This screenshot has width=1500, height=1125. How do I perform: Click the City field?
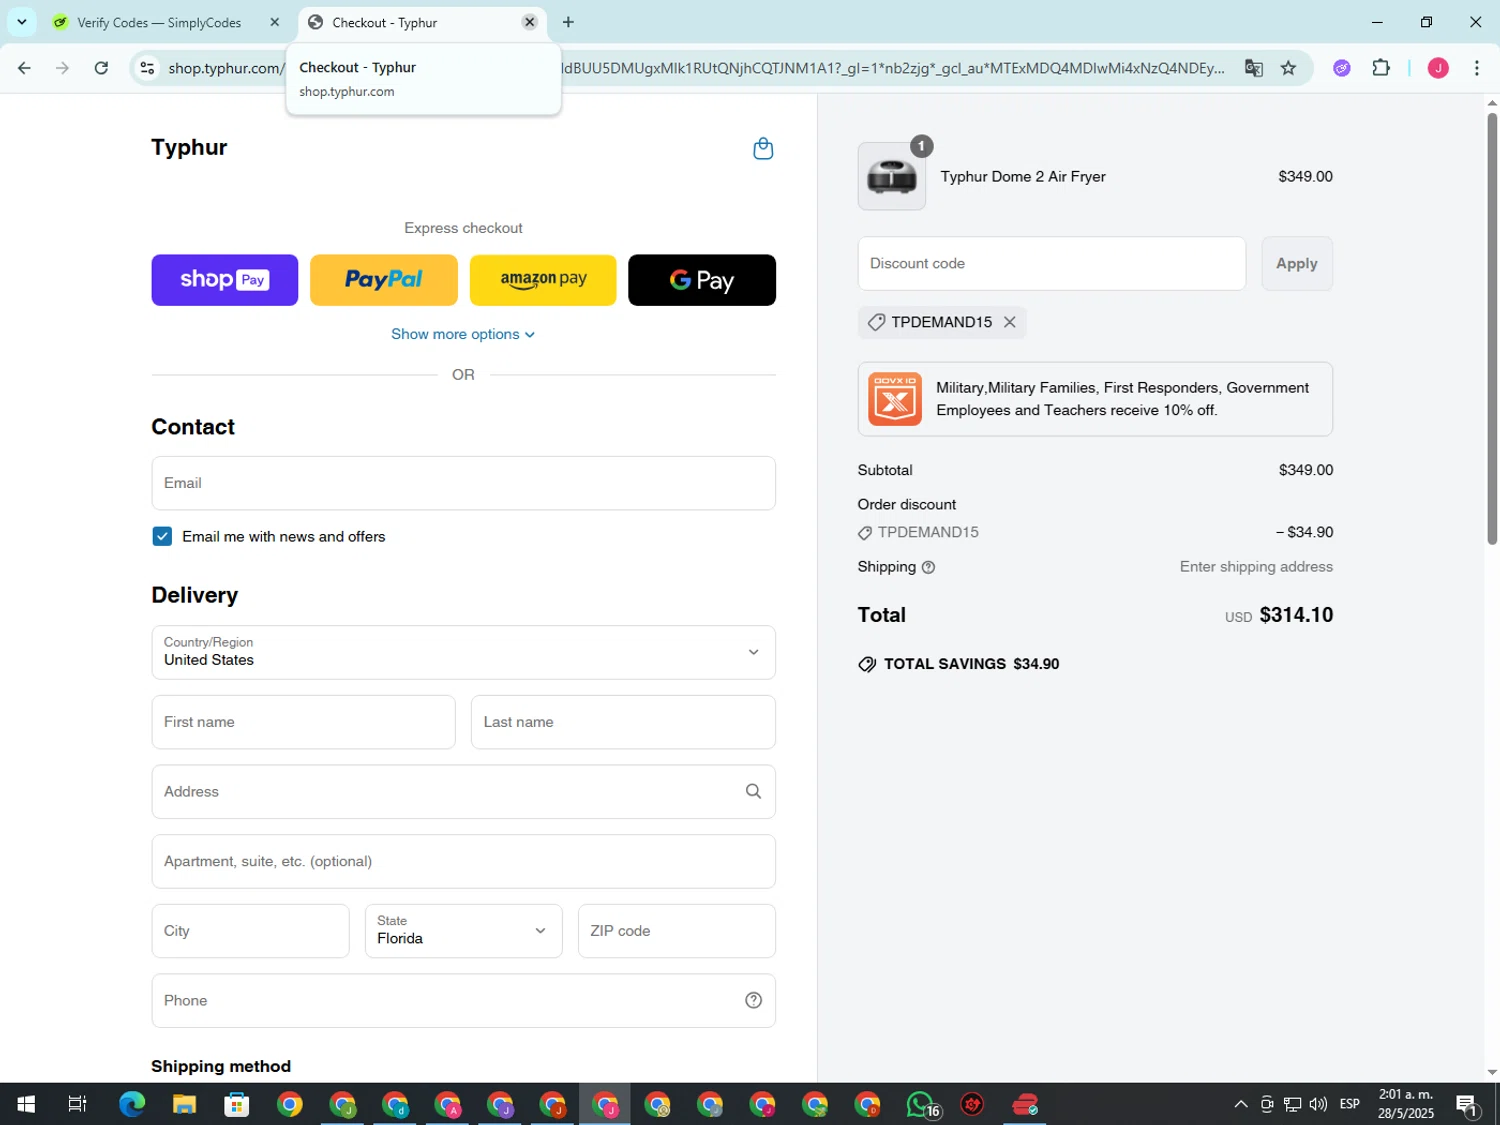(x=250, y=931)
